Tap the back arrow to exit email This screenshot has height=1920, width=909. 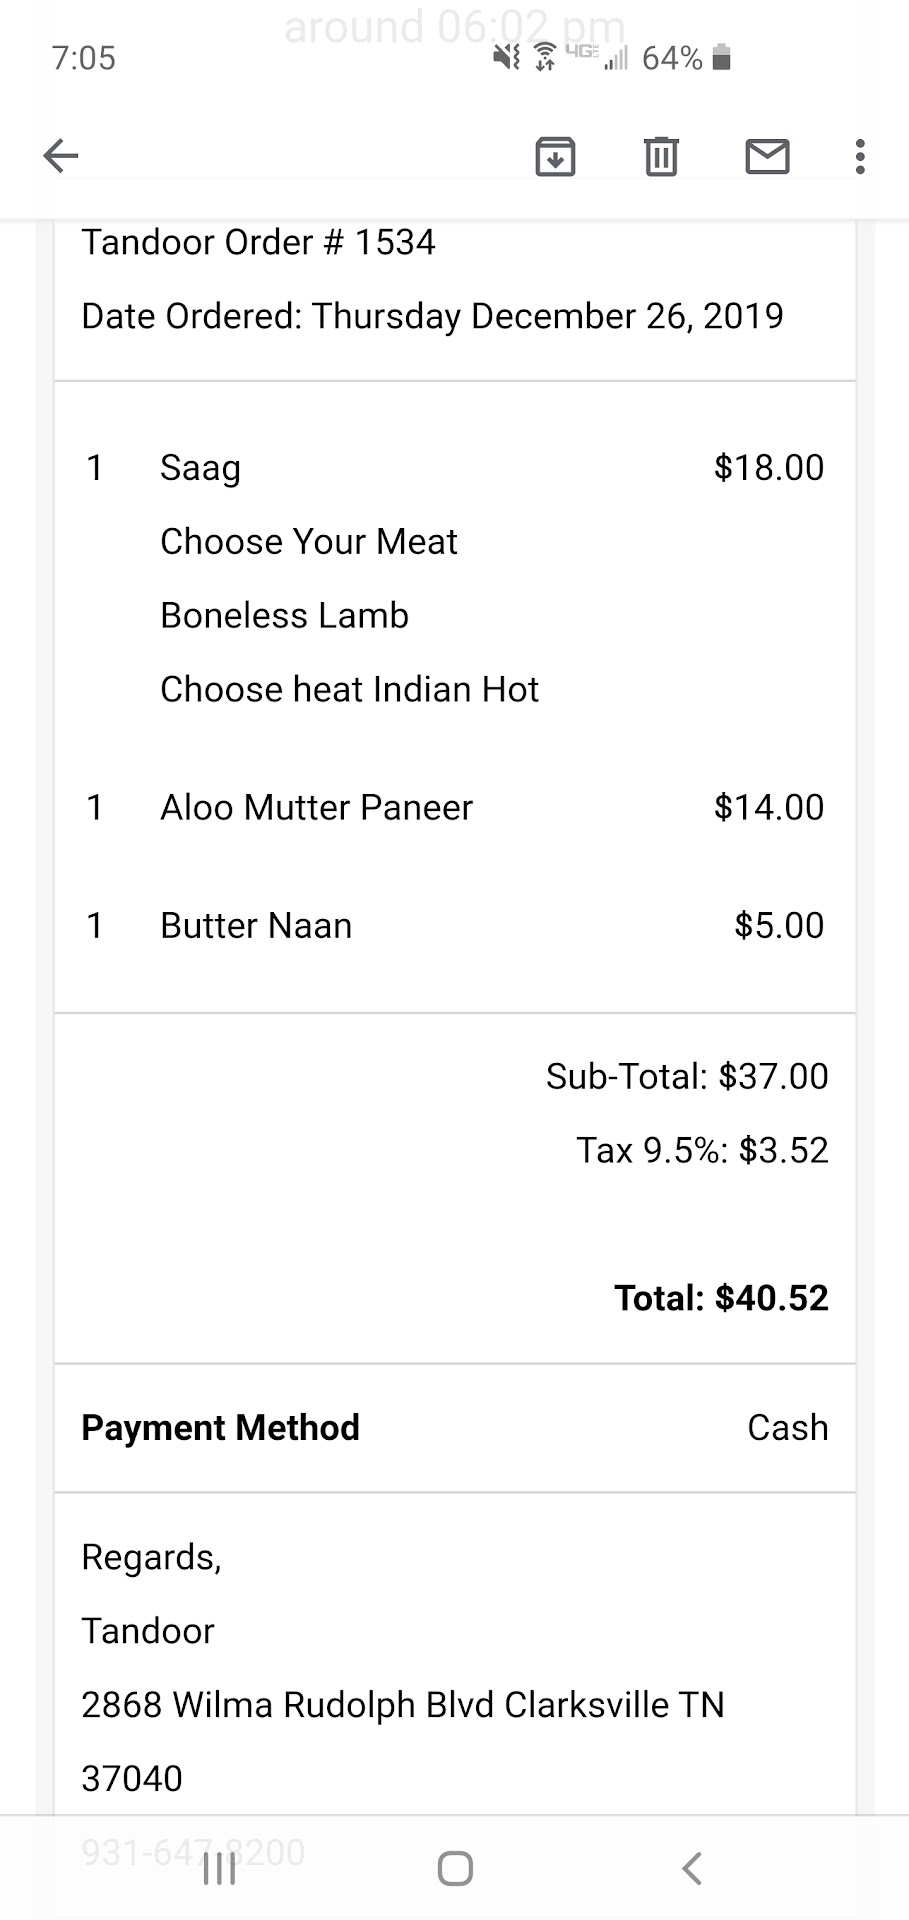[x=61, y=156]
